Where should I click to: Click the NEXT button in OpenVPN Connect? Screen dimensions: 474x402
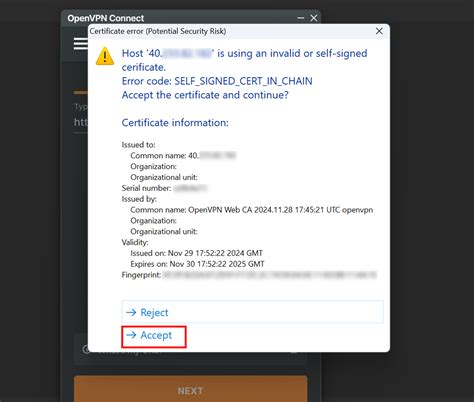[190, 389]
